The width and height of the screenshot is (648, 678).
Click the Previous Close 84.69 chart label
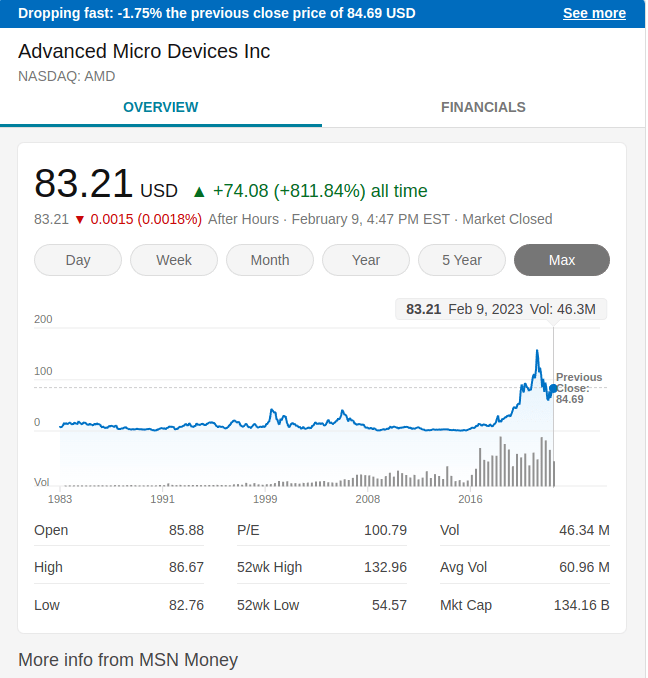coord(579,388)
